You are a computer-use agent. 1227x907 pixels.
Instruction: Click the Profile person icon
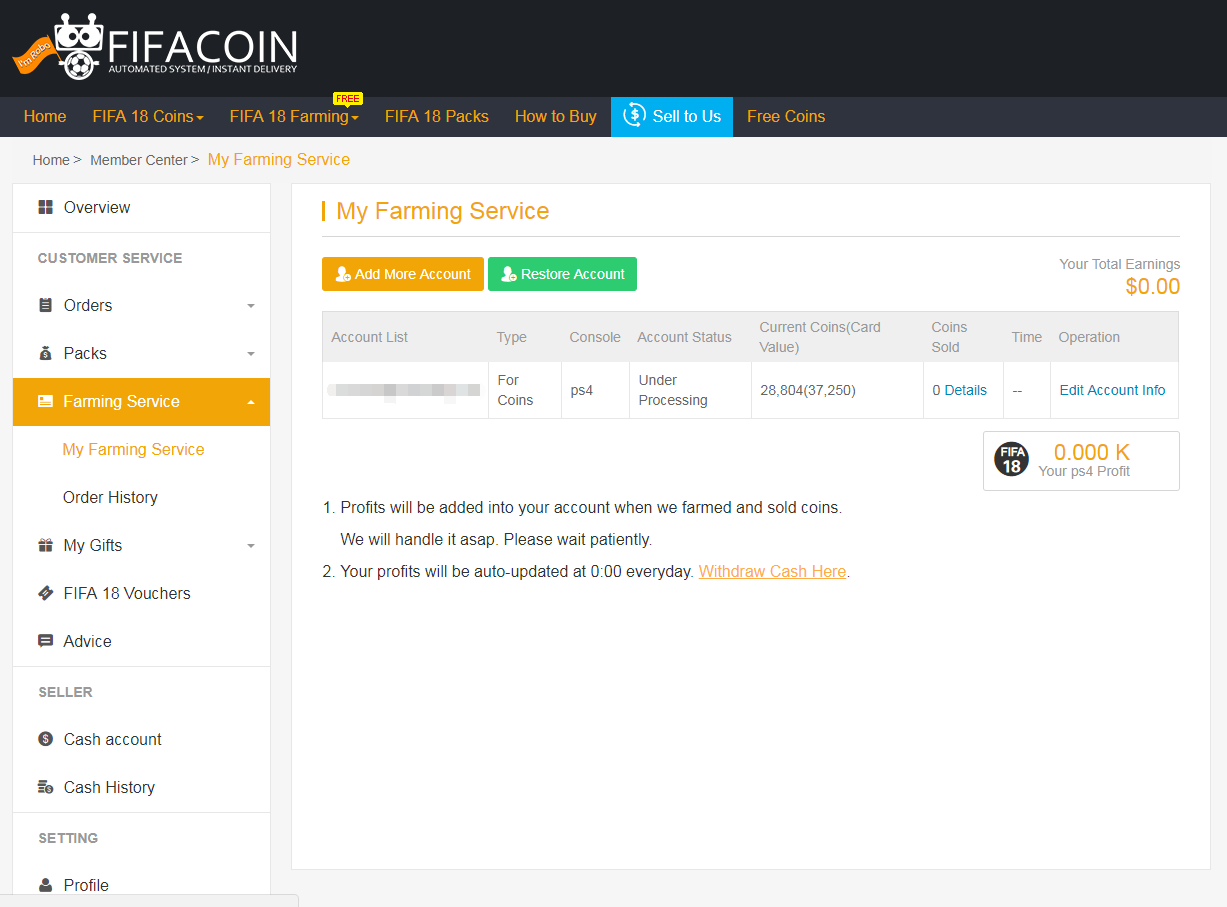point(45,885)
